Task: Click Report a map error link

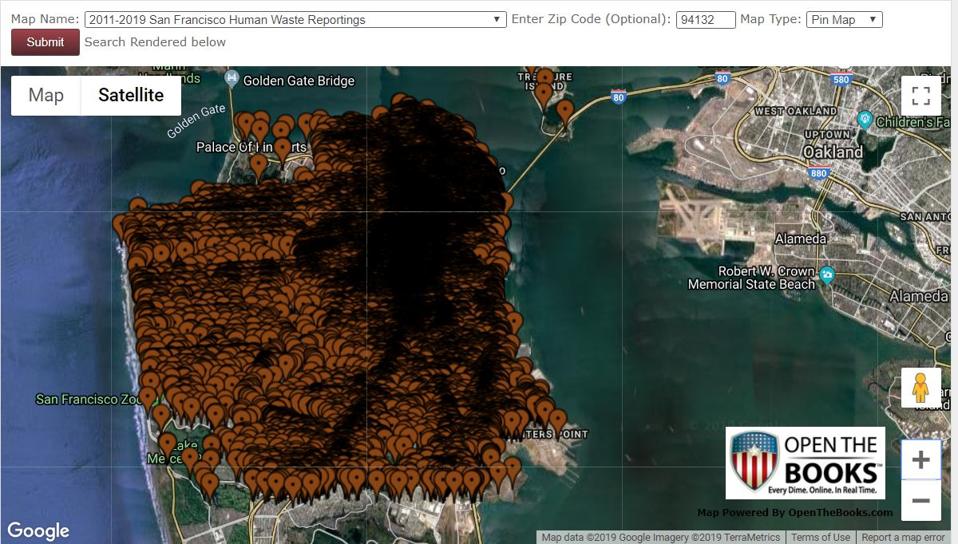Action: [903, 537]
